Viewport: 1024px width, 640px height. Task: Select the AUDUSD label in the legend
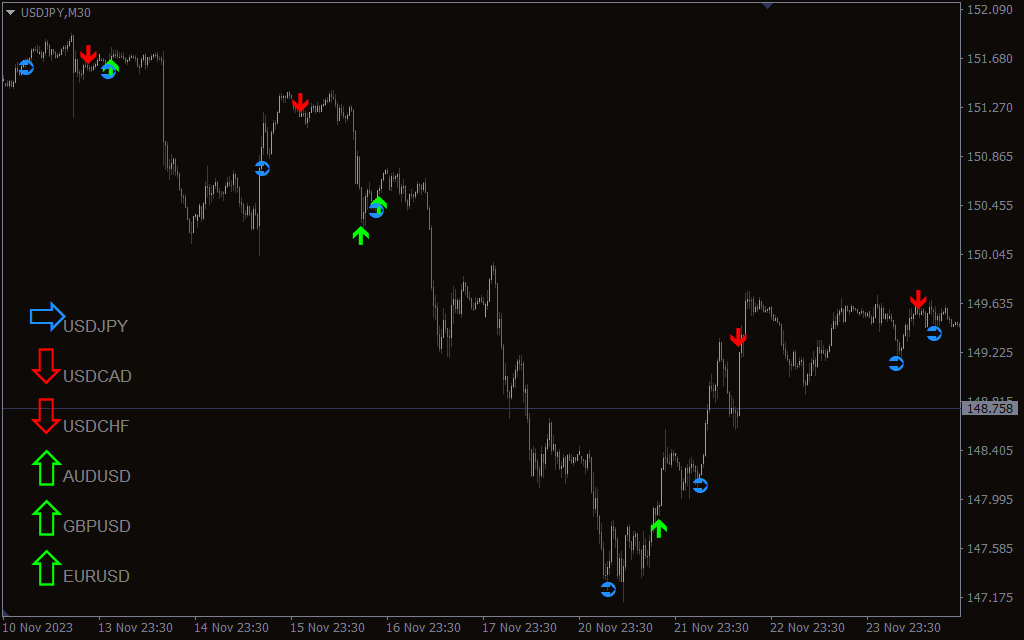(x=97, y=476)
